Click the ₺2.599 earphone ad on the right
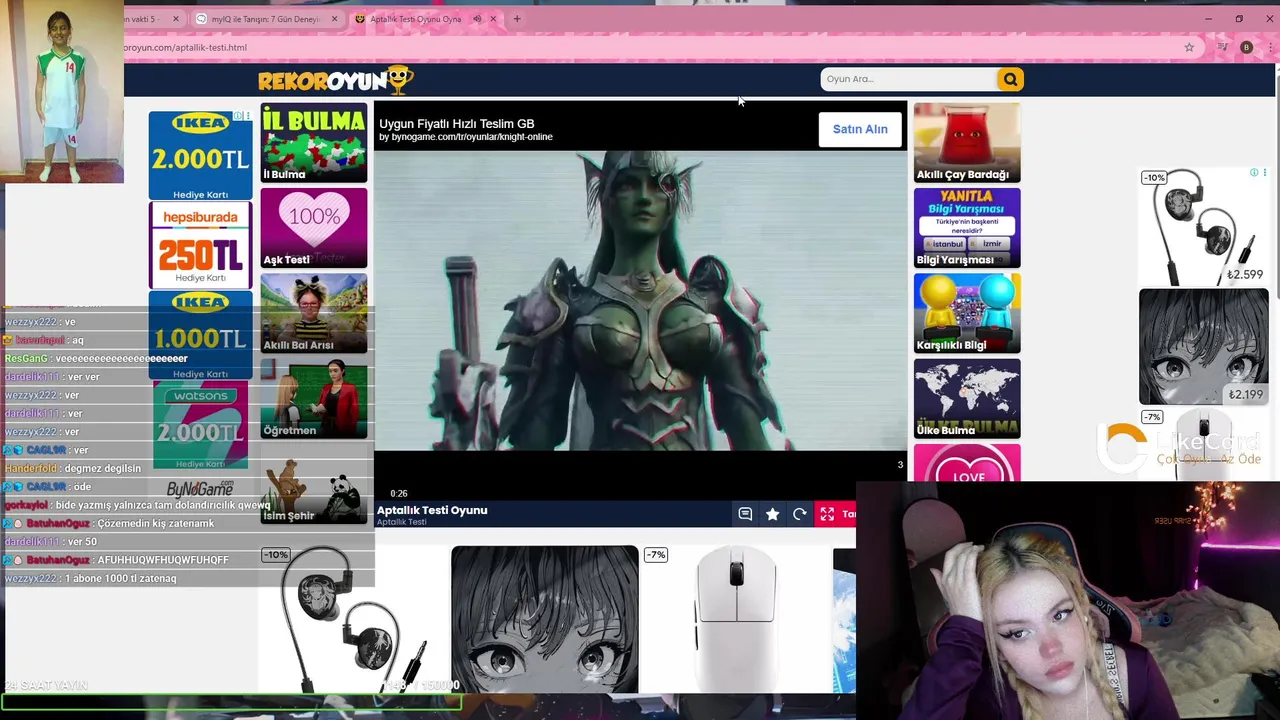 pyautogui.click(x=1204, y=227)
